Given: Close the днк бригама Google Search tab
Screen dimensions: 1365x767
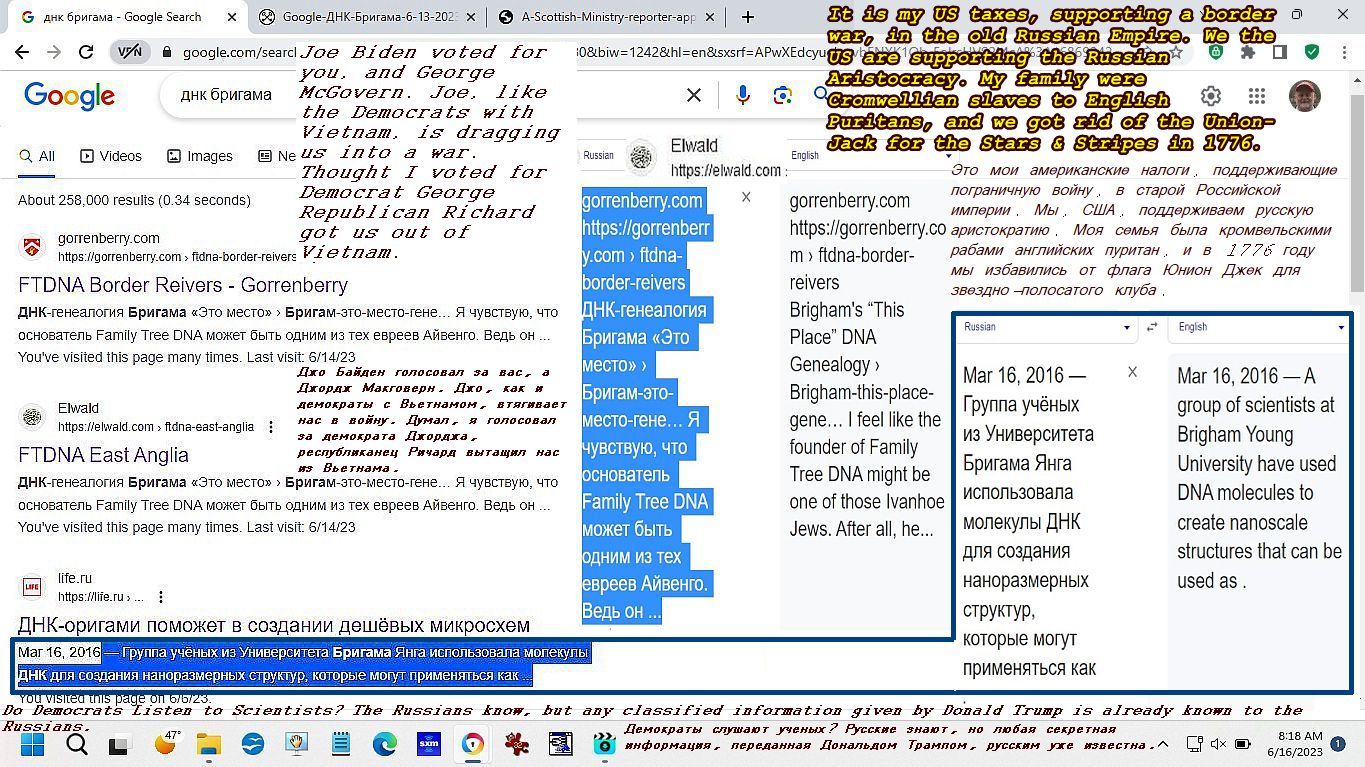Looking at the screenshot, I should click(232, 17).
